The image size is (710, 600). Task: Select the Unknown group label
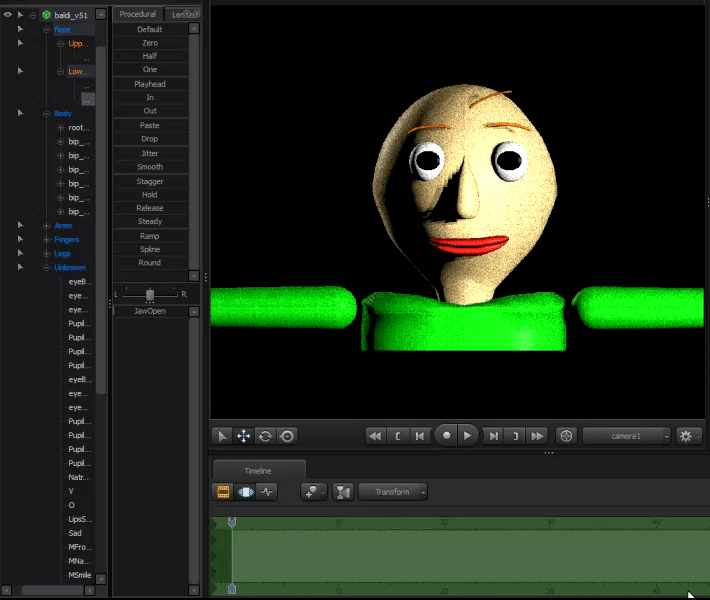pos(70,268)
